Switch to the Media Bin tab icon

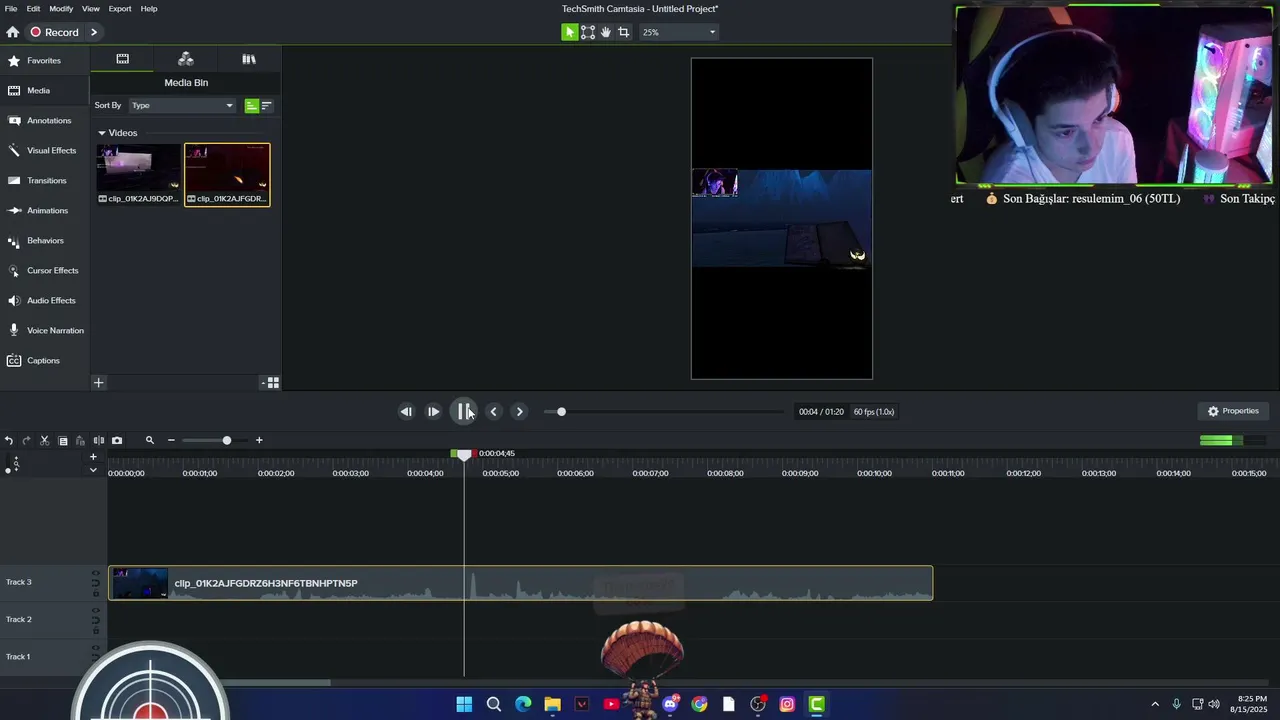122,59
